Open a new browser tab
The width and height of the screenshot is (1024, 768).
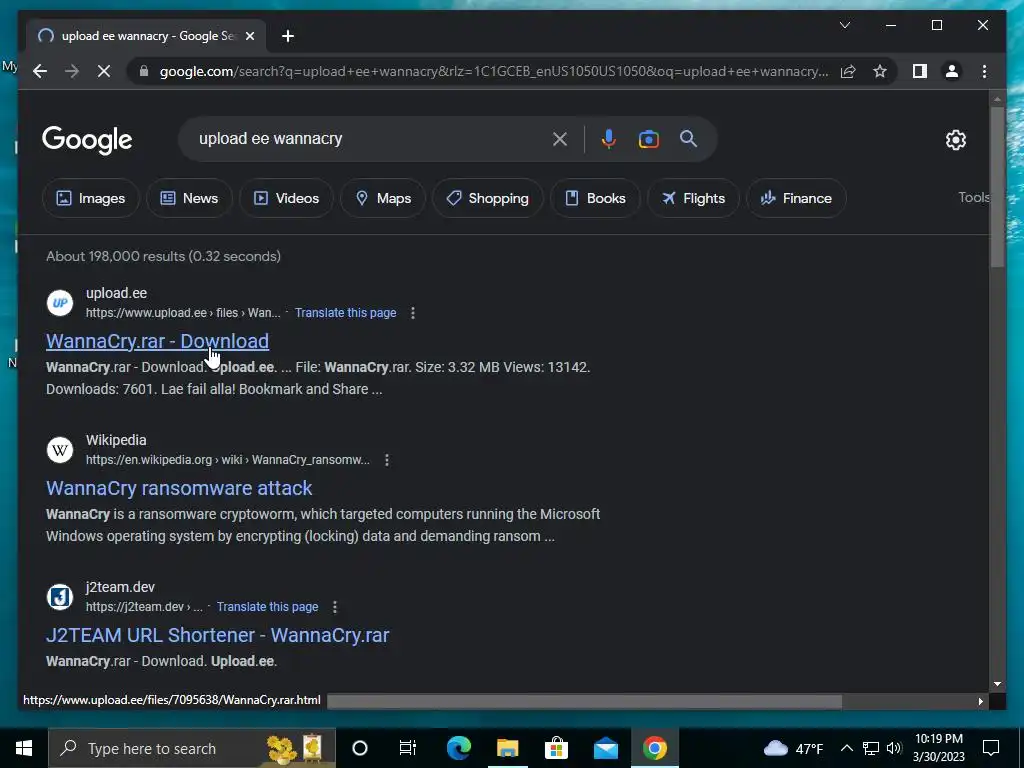tap(288, 36)
